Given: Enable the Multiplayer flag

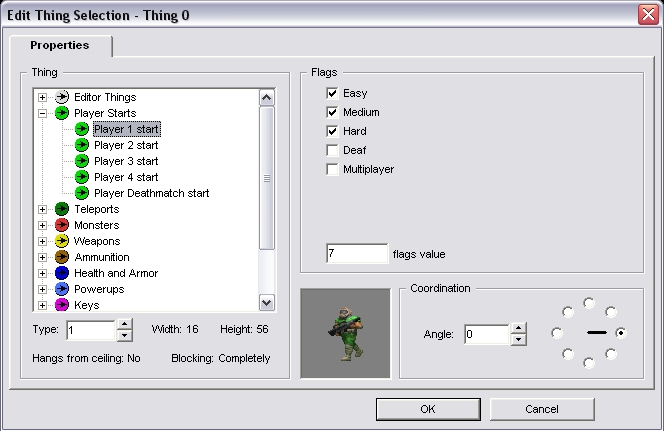Looking at the screenshot, I should point(332,169).
